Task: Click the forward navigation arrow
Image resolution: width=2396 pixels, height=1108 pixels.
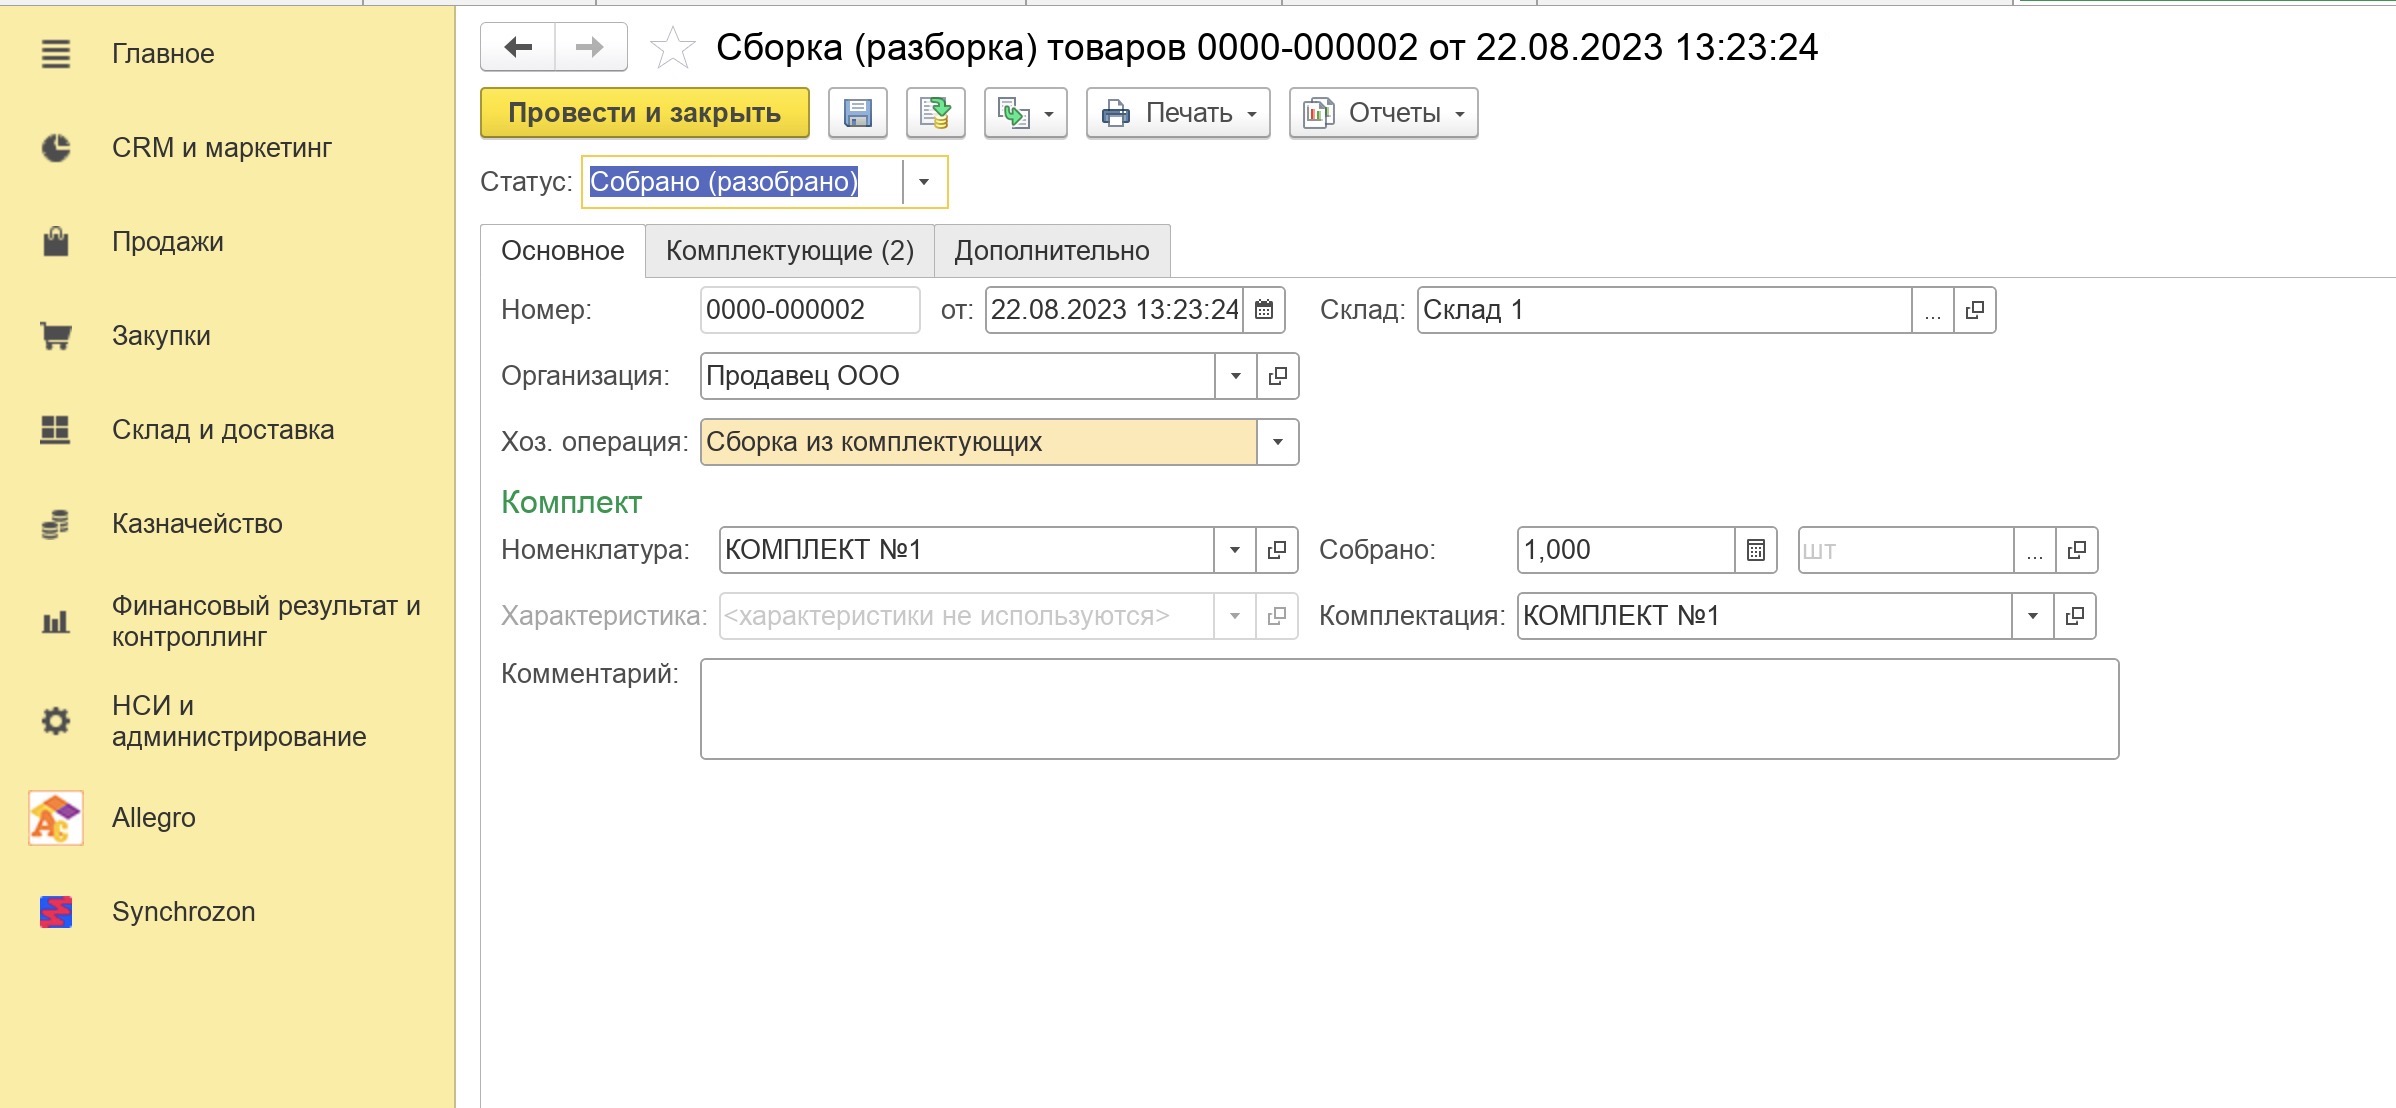Action: click(x=591, y=47)
